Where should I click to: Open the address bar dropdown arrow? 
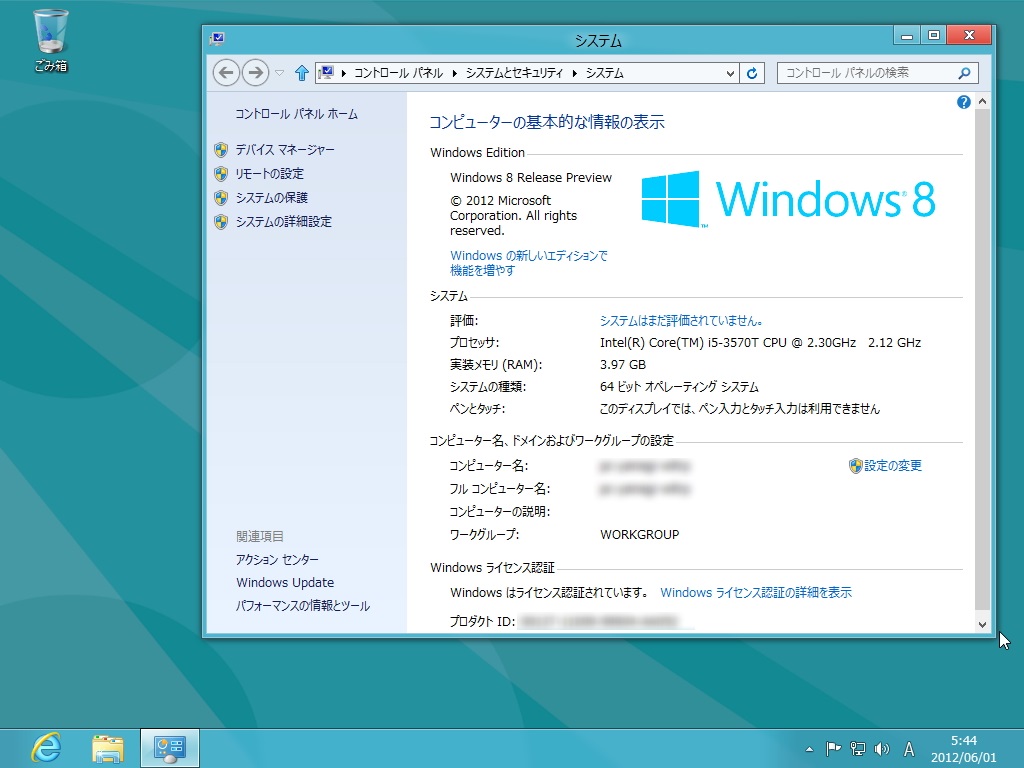(730, 72)
